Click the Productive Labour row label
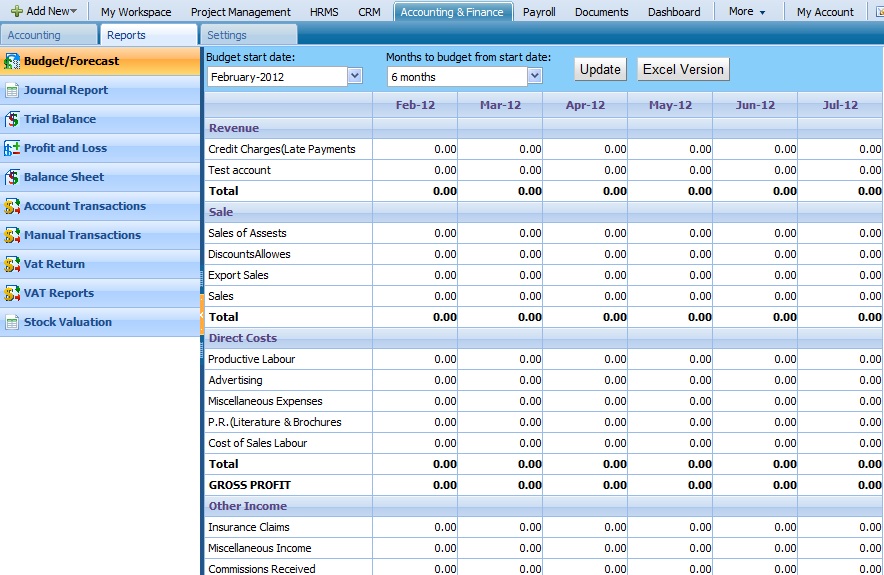 tap(251, 359)
